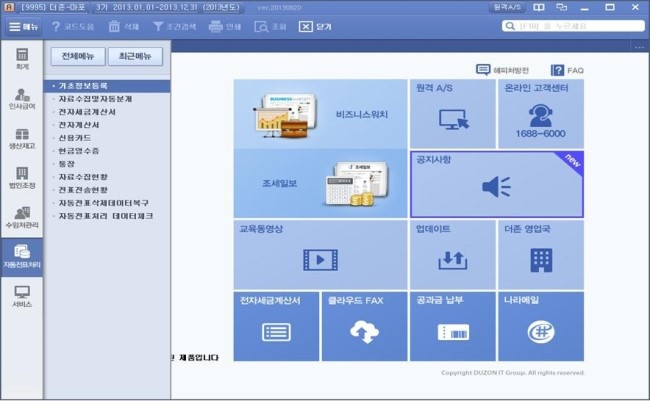Open the 전자세금계산서 bottom tile
The height and width of the screenshot is (401, 650).
(x=276, y=326)
